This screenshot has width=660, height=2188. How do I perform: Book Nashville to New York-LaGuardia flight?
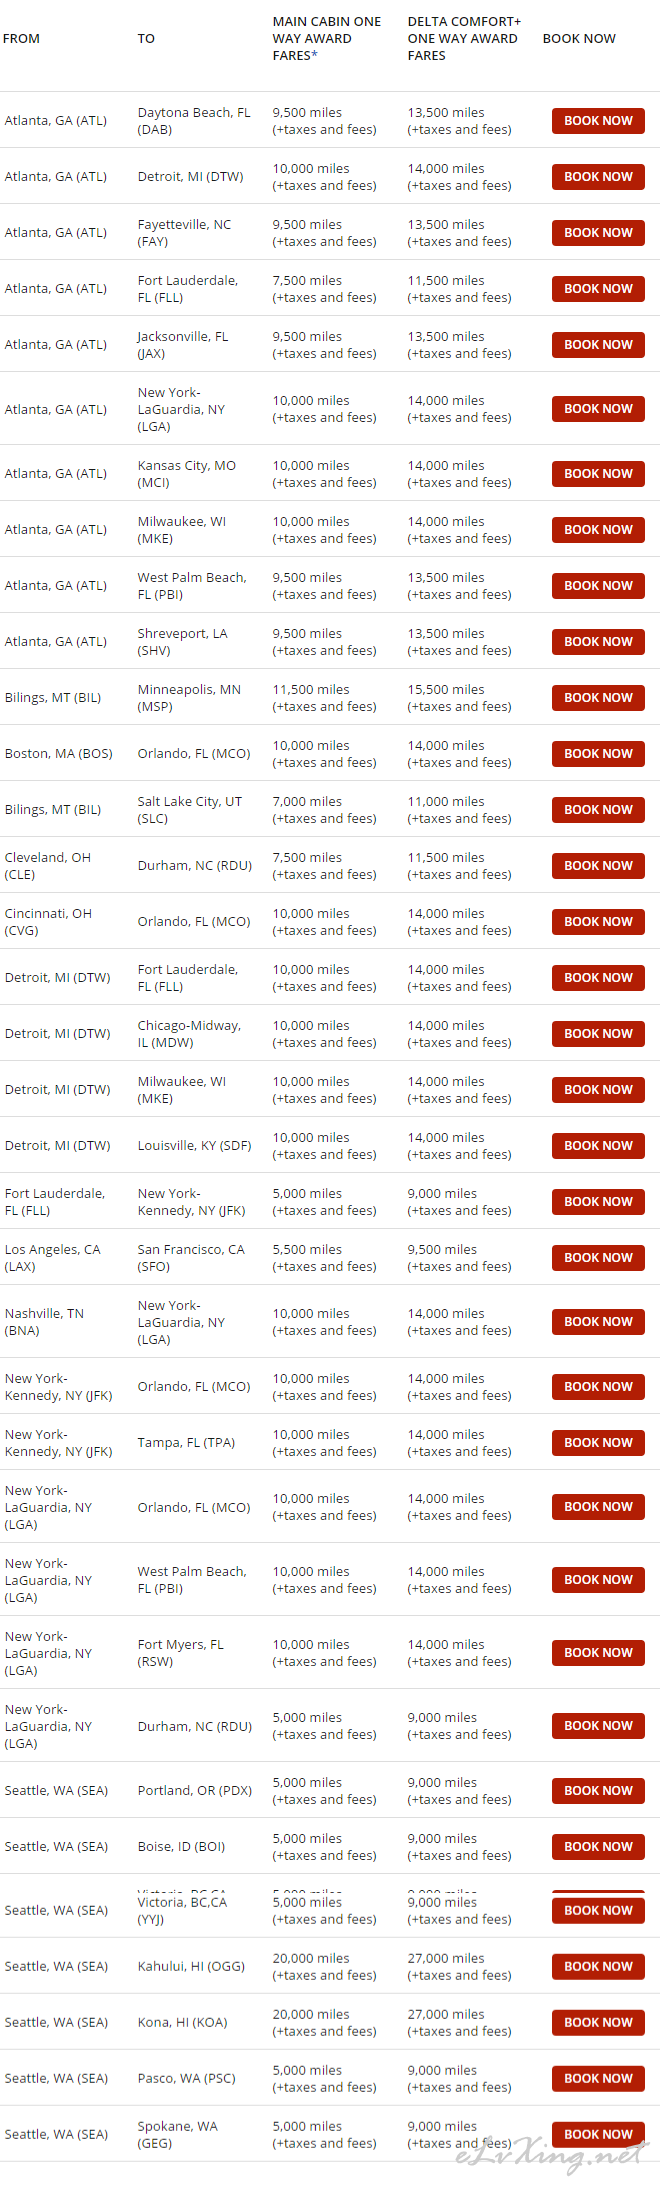pos(598,1322)
